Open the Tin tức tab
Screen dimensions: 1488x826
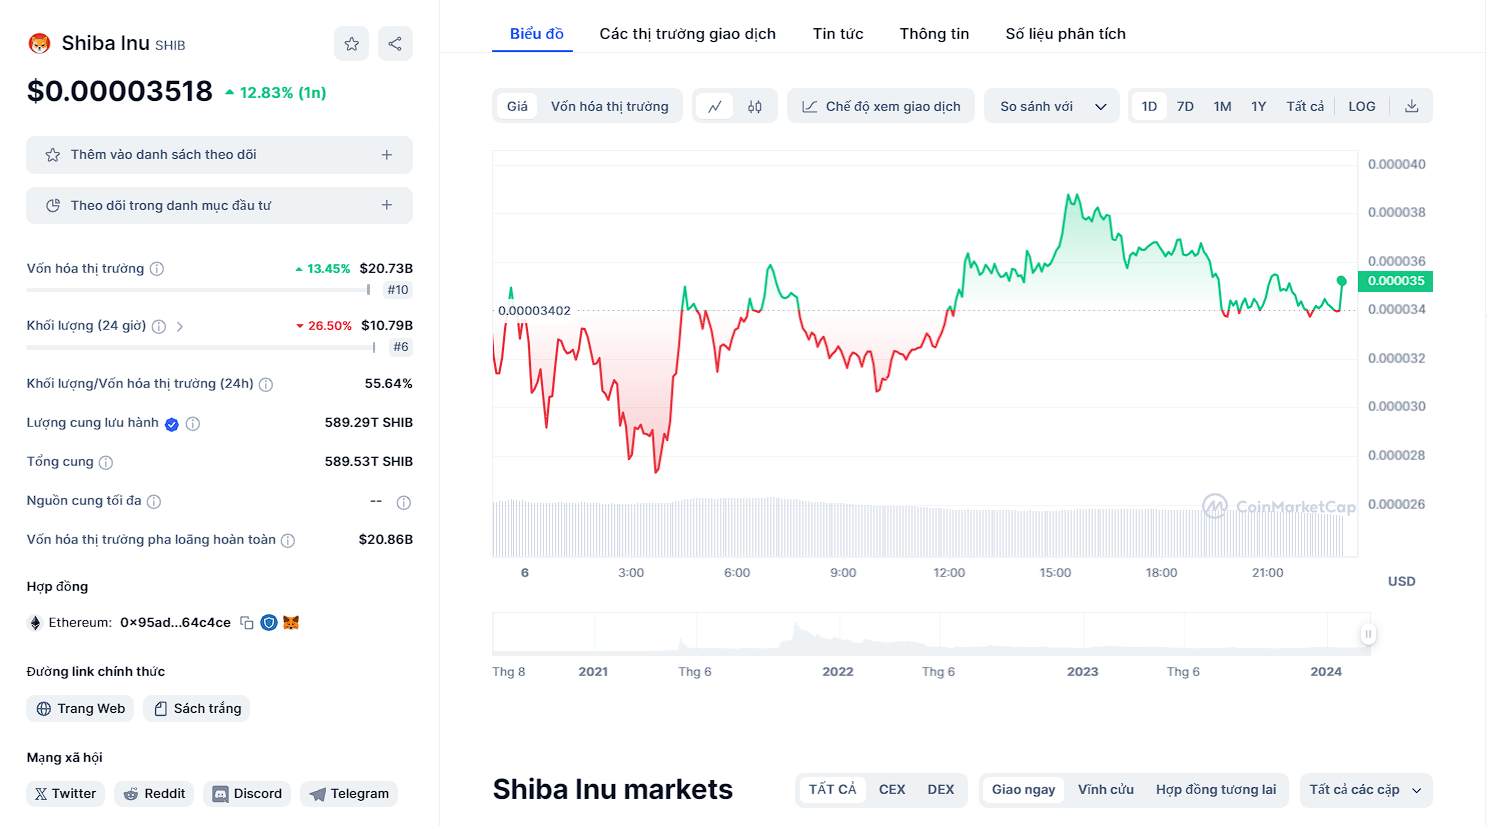[838, 34]
